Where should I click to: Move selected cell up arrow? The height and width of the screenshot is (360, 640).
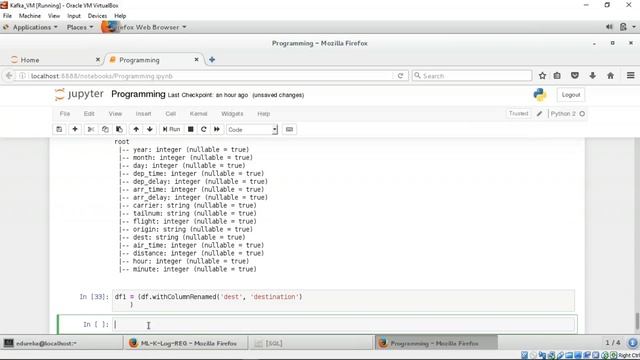click(x=136, y=129)
